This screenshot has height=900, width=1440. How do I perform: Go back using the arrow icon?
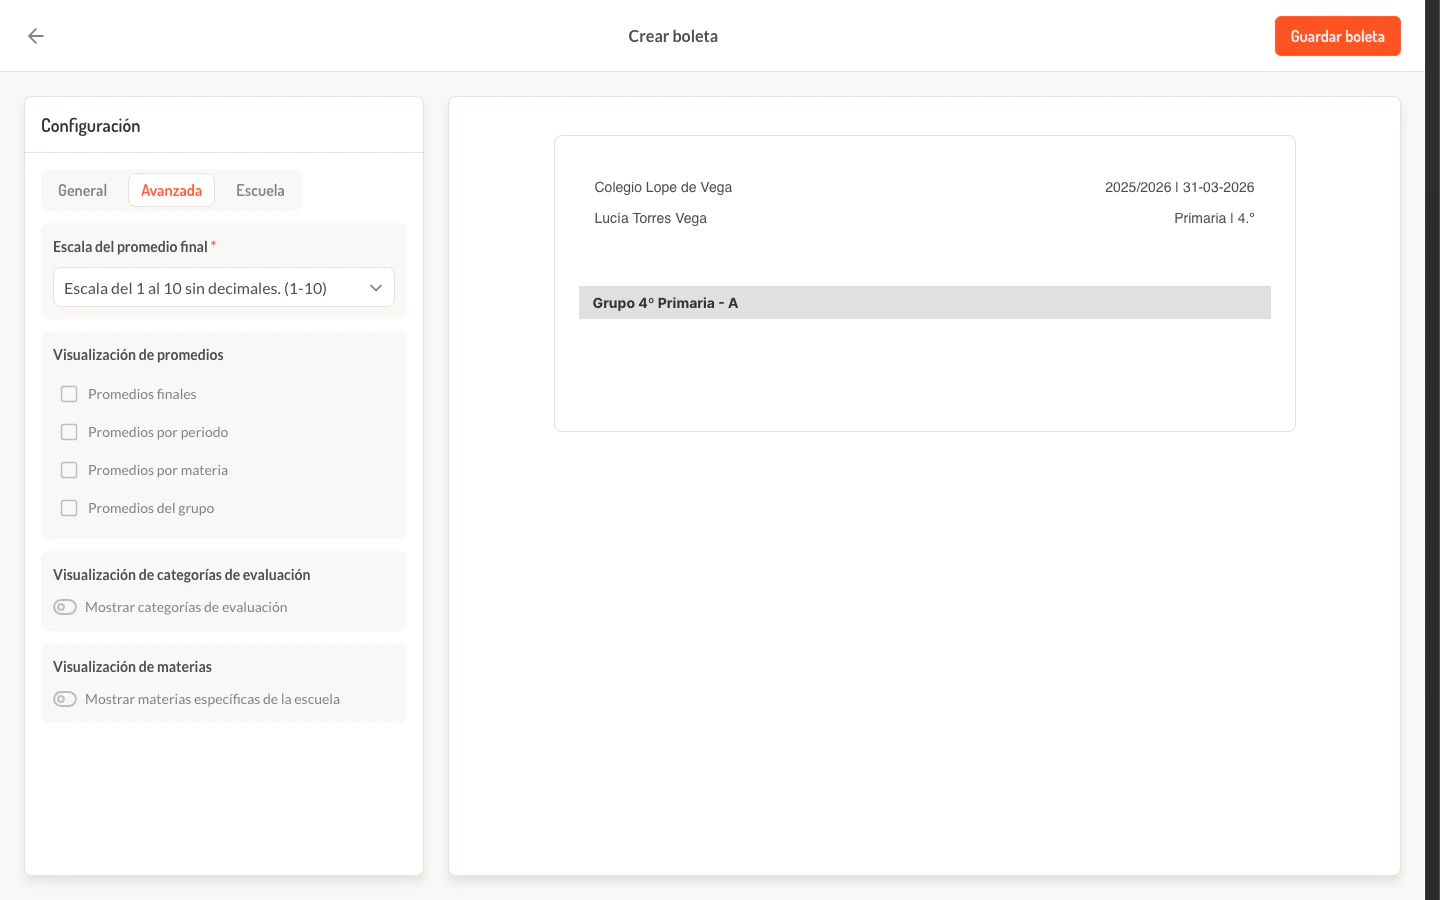[36, 36]
